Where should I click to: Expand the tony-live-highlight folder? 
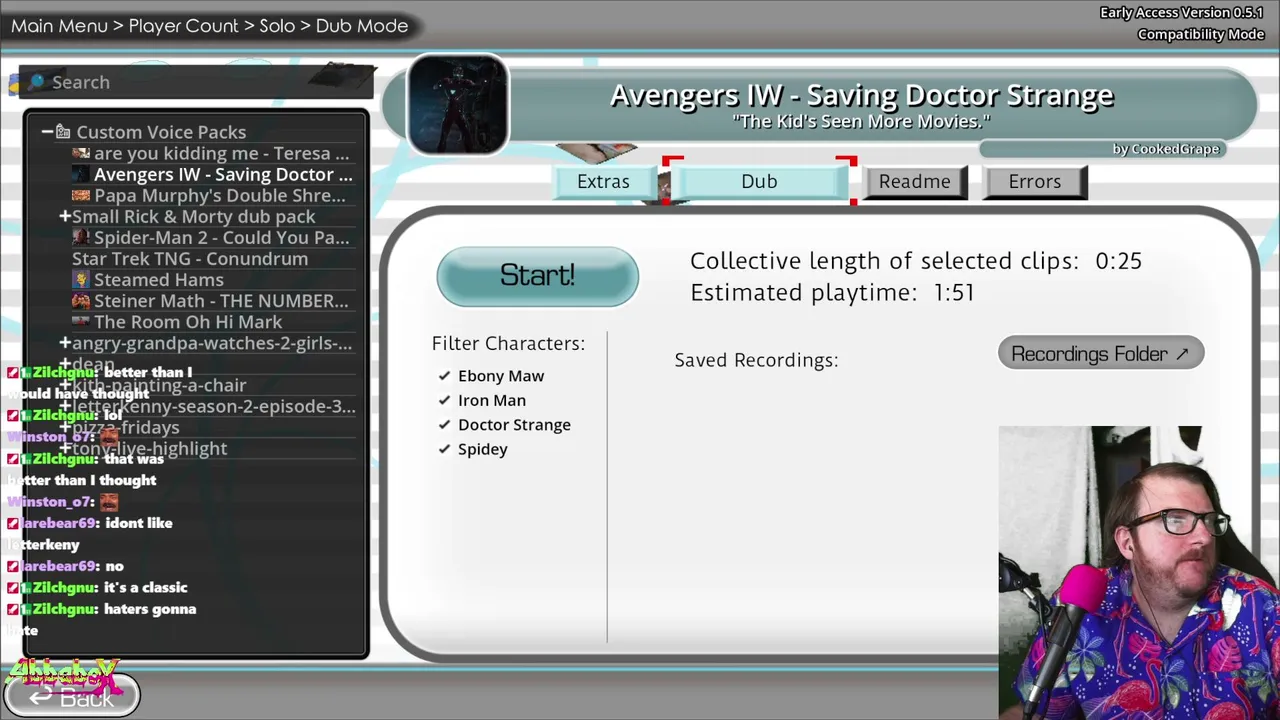65,448
